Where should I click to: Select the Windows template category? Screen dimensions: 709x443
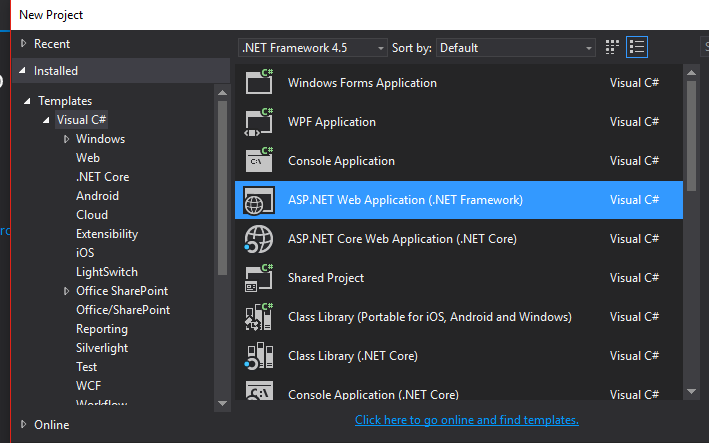point(100,139)
